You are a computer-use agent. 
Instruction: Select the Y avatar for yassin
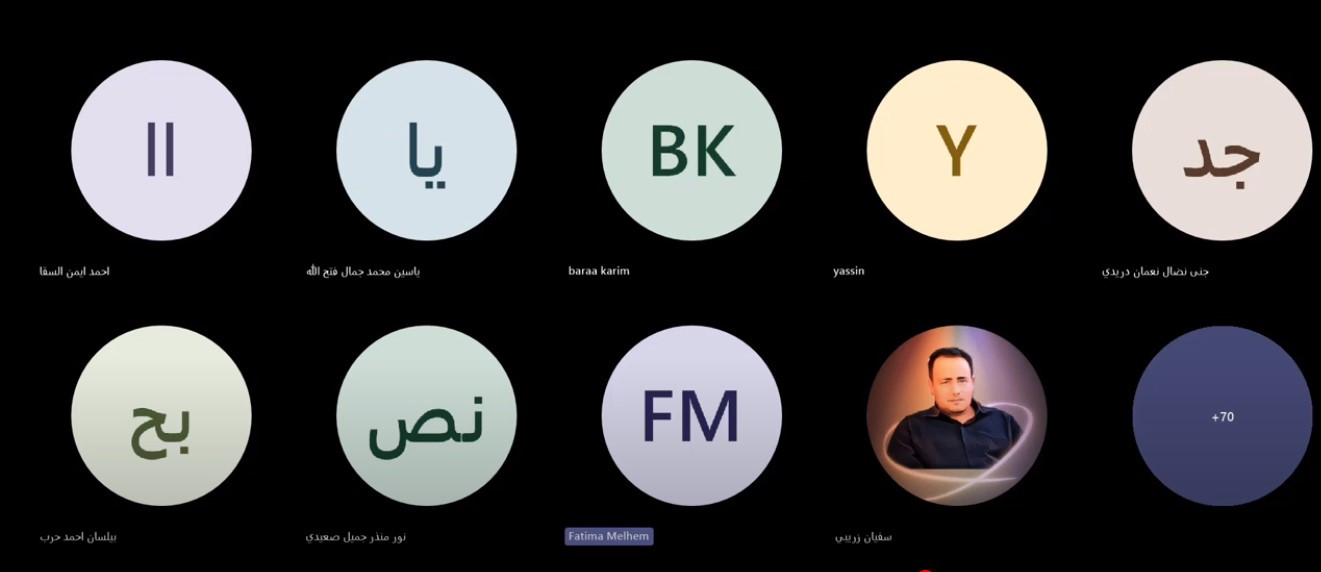957,150
